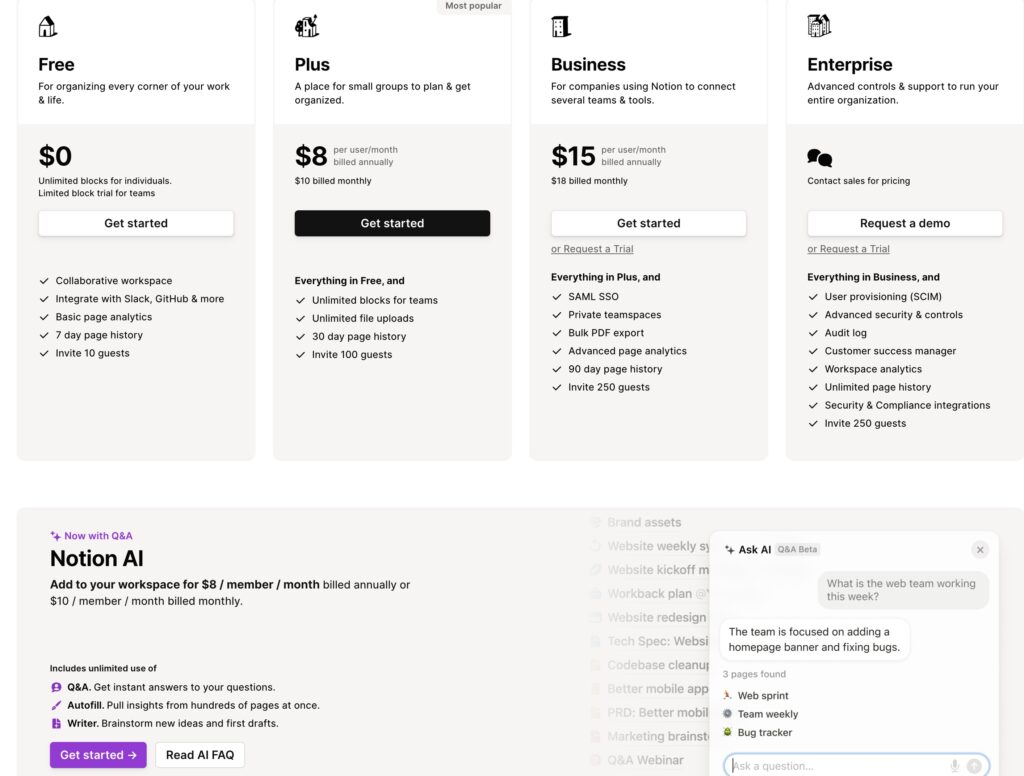Screen dimensions: 1024x776
Task: Click the PRD: Better mobile list item
Action: coord(650,713)
